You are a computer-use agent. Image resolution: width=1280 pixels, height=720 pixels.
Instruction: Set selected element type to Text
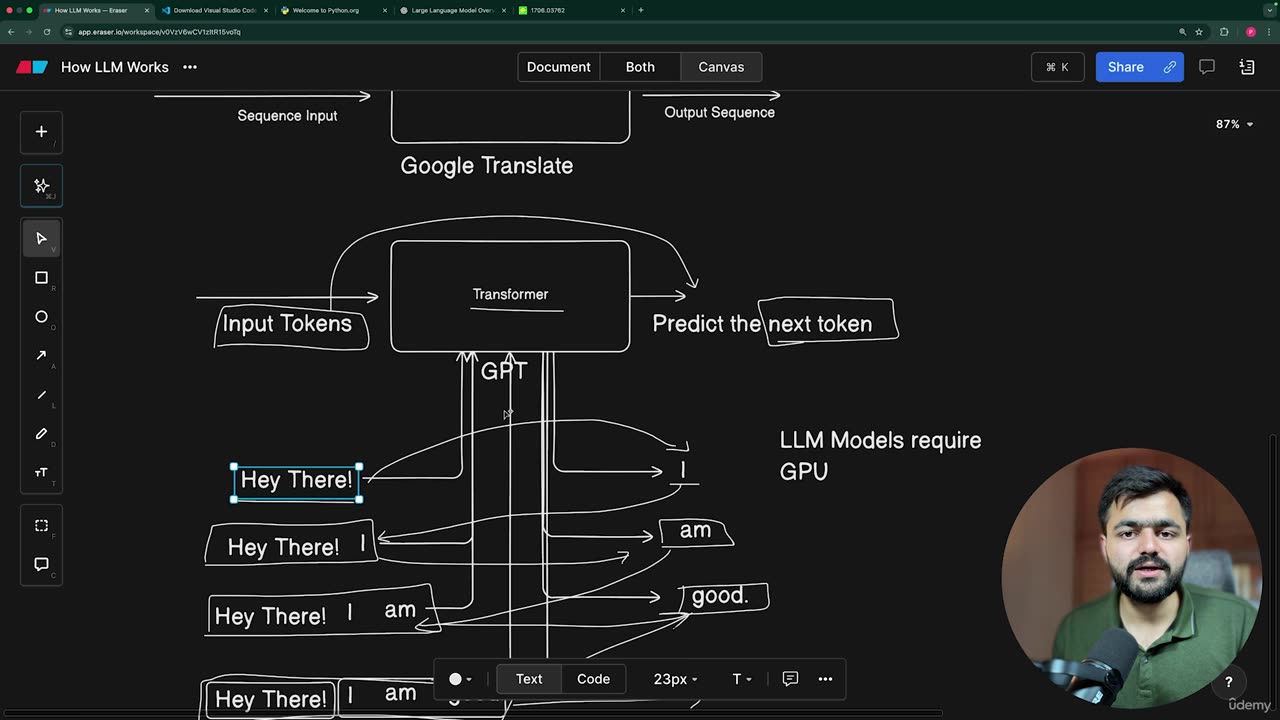[529, 679]
